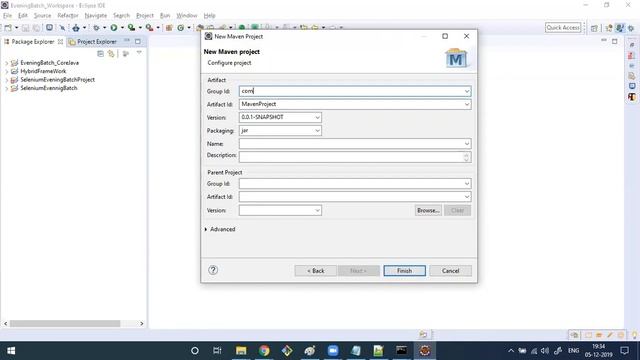
Task: Expand the EveningBatch_CoreJava project
Action: point(7,63)
